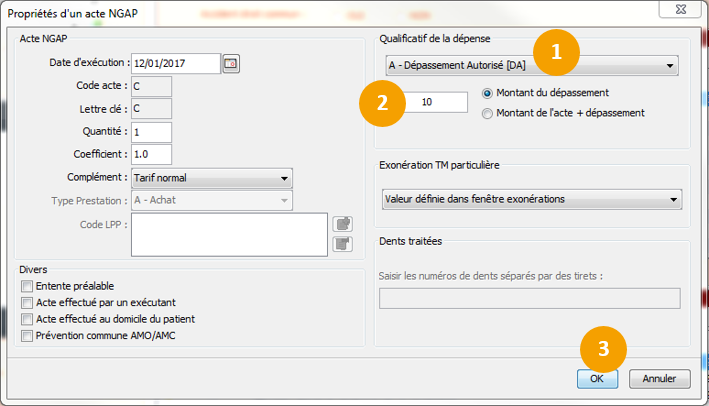Click the Coefficient field showing 1.0
The width and height of the screenshot is (709, 406).
151,154
